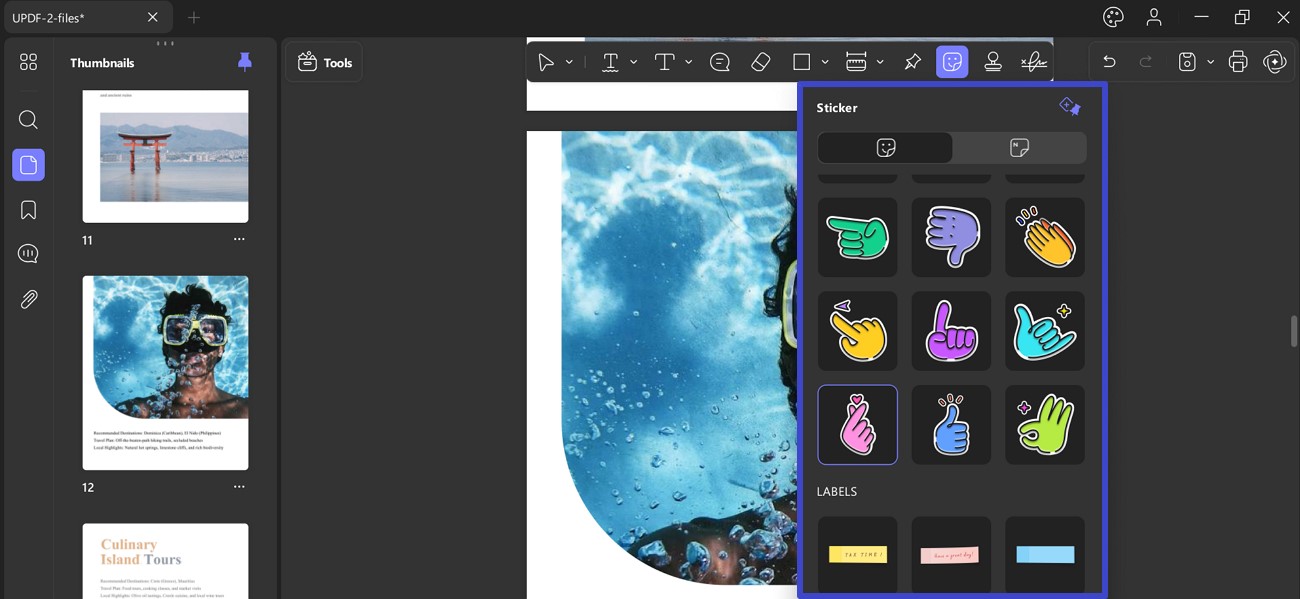Select the Stamp tool
Screen dimensions: 1300x599
click(x=993, y=62)
